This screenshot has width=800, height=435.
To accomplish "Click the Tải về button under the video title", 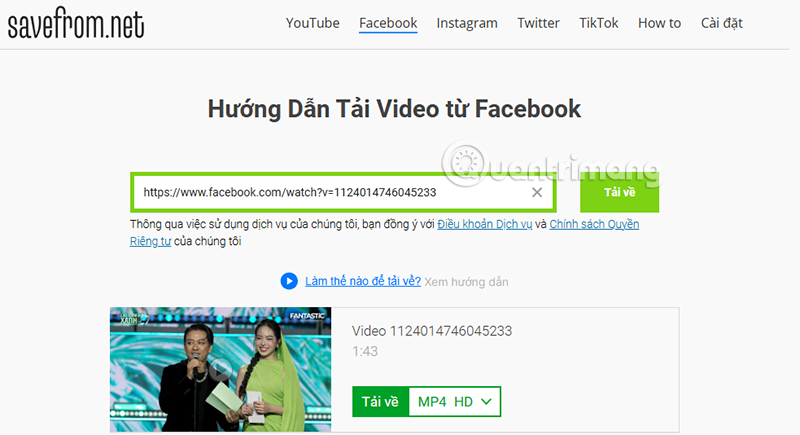I will click(380, 401).
